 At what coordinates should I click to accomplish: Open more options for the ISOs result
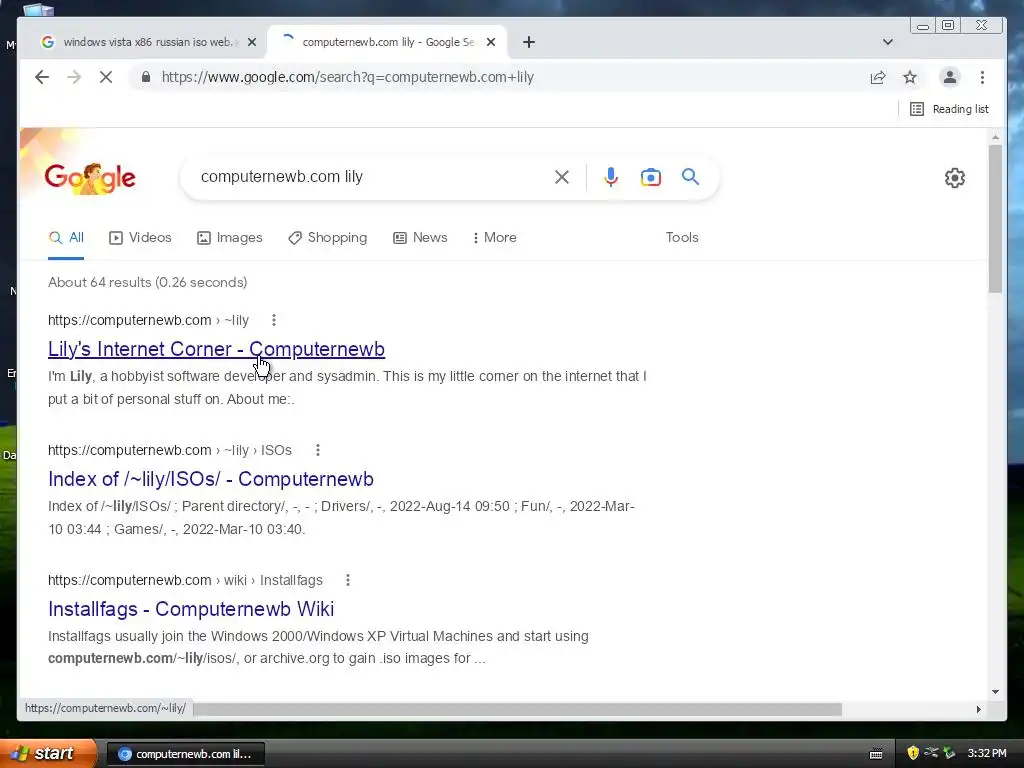tap(317, 450)
